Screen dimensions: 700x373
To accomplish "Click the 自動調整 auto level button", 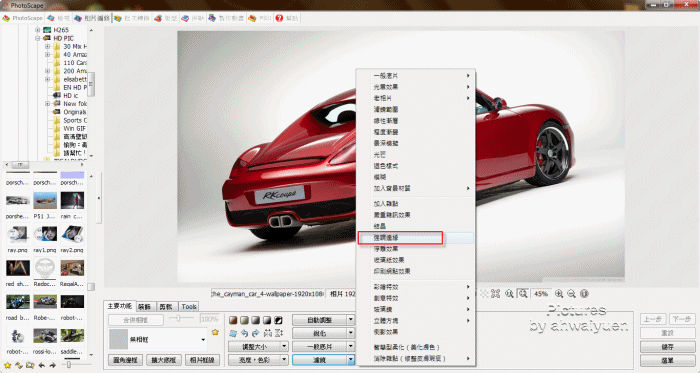I will [x=320, y=319].
